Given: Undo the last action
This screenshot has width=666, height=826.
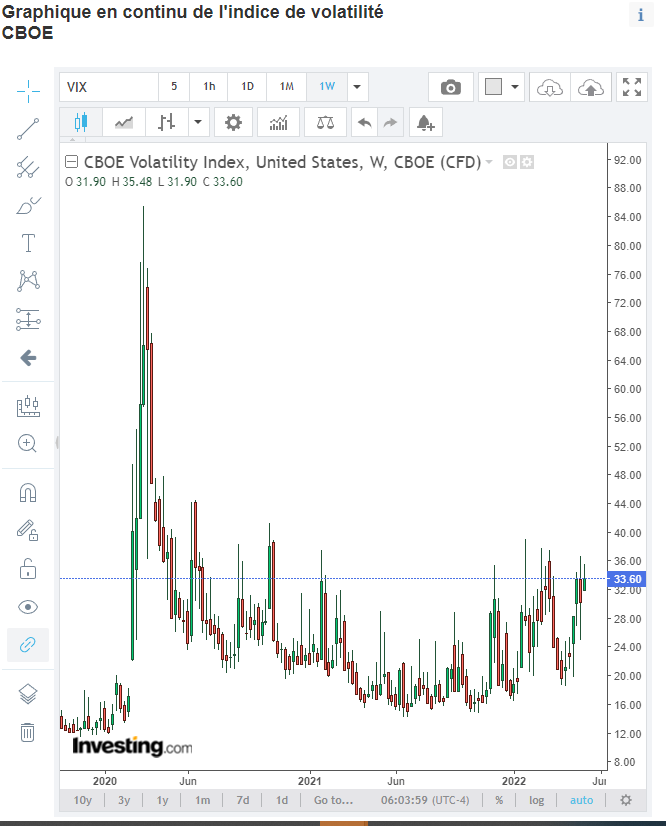Looking at the screenshot, I should (365, 122).
